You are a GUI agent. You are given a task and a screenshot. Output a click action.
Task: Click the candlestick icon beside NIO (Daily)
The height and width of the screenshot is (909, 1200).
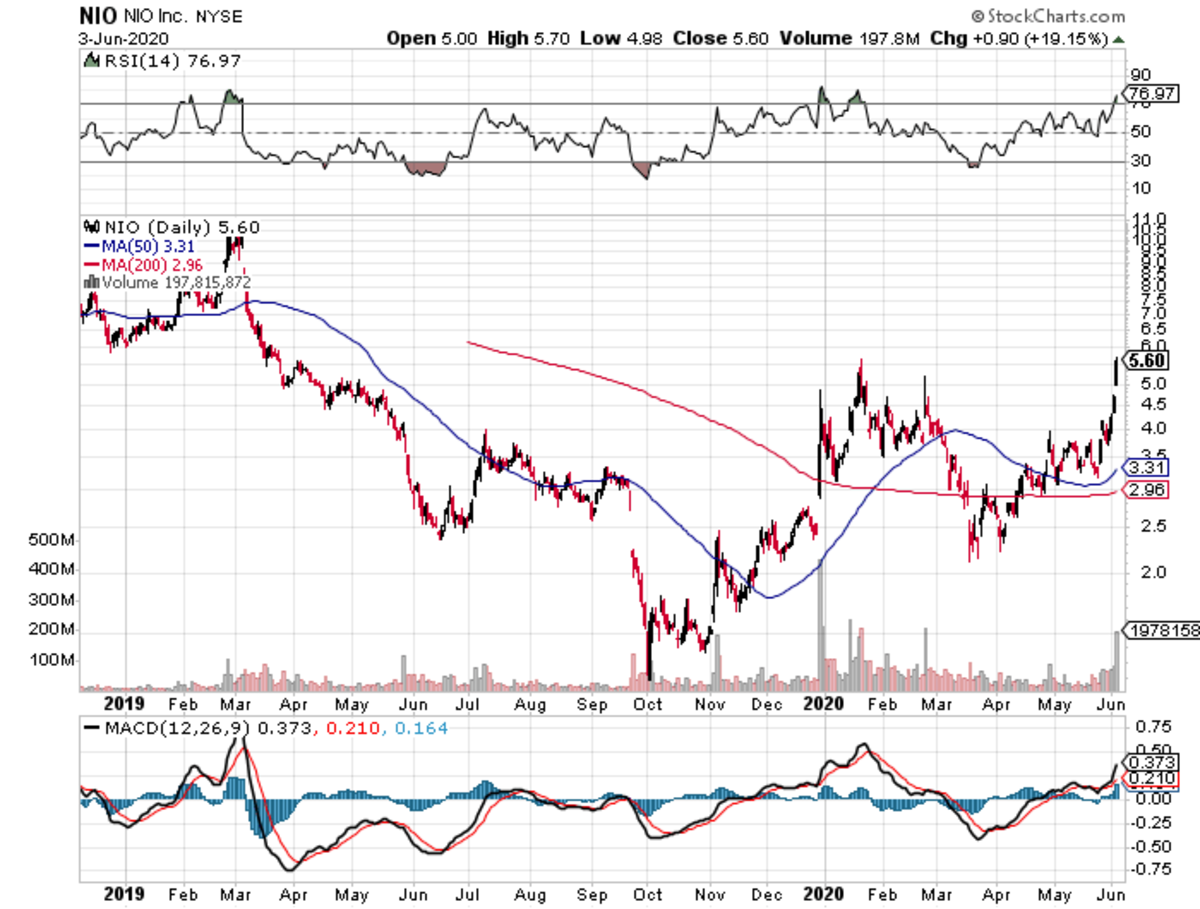(x=92, y=227)
